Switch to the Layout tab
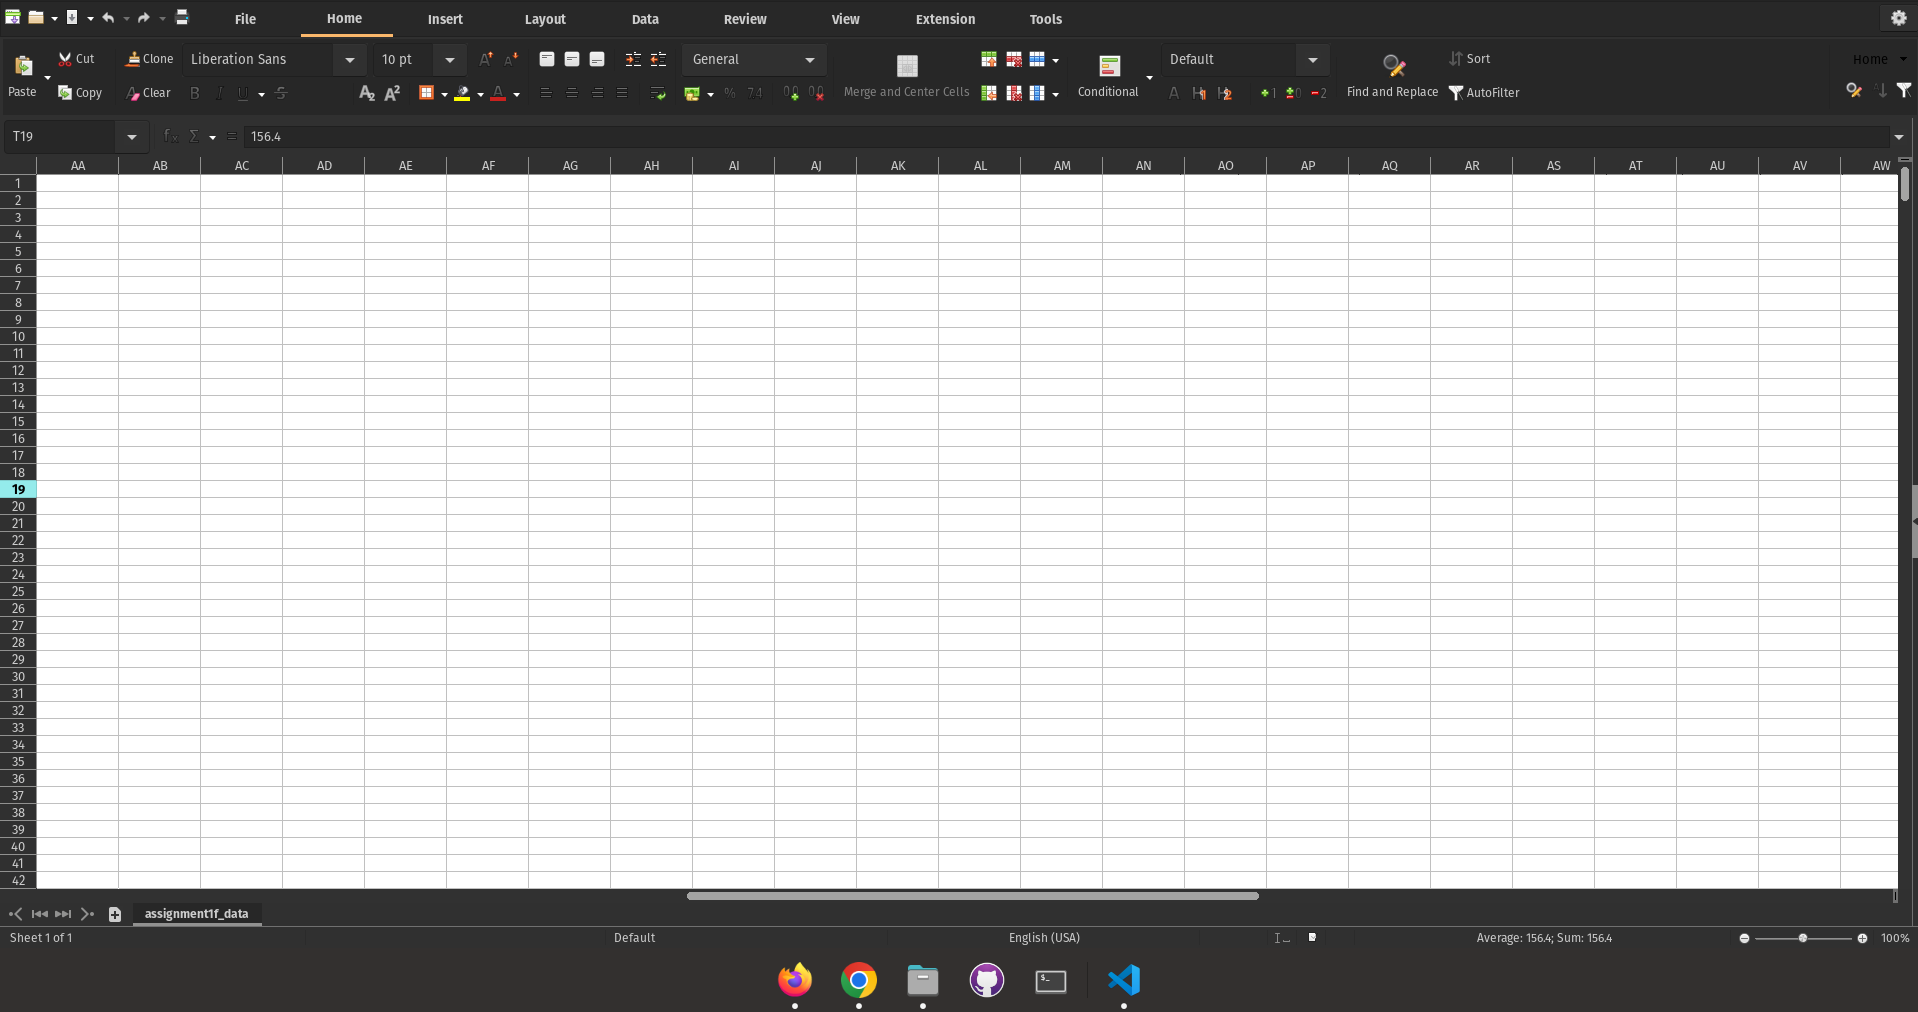Screen dimensions: 1918x1012 click(545, 19)
